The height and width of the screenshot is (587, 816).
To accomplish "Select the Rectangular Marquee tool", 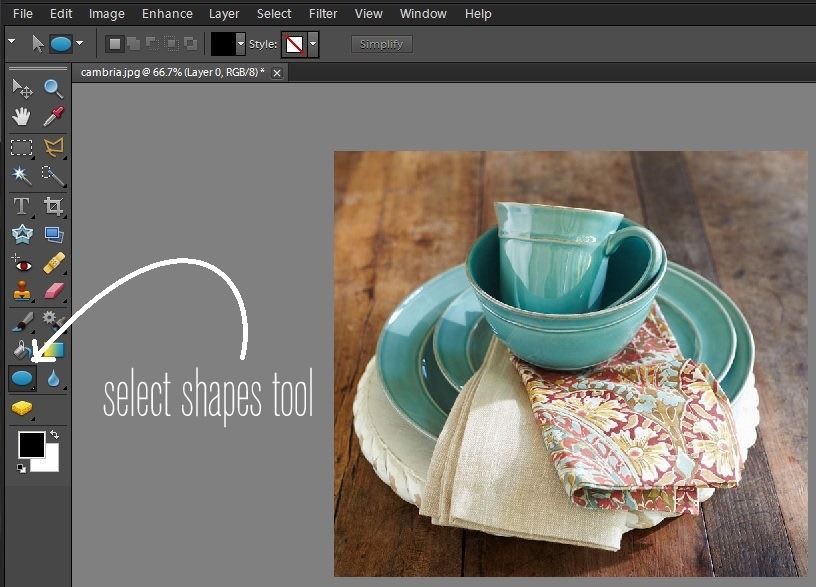I will 21,147.
